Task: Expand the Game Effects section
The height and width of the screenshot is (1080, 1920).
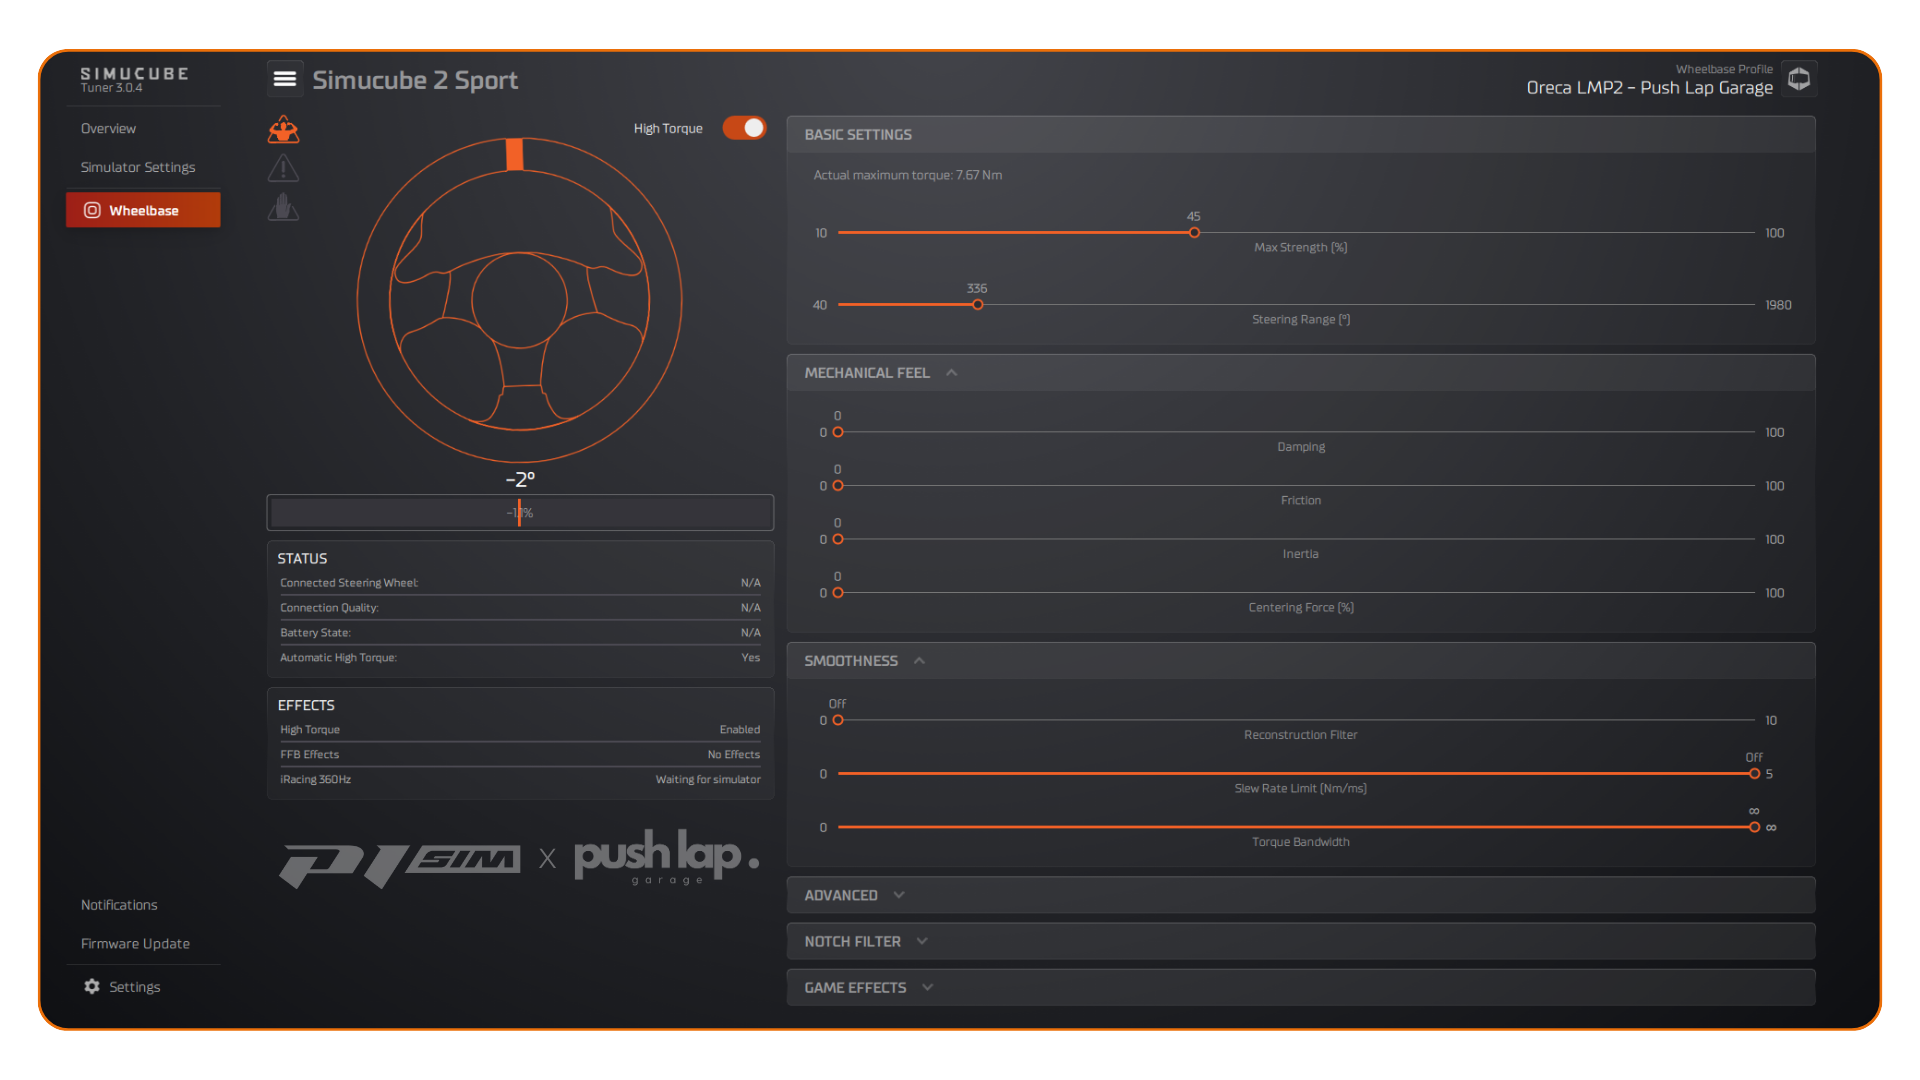Action: (x=928, y=987)
